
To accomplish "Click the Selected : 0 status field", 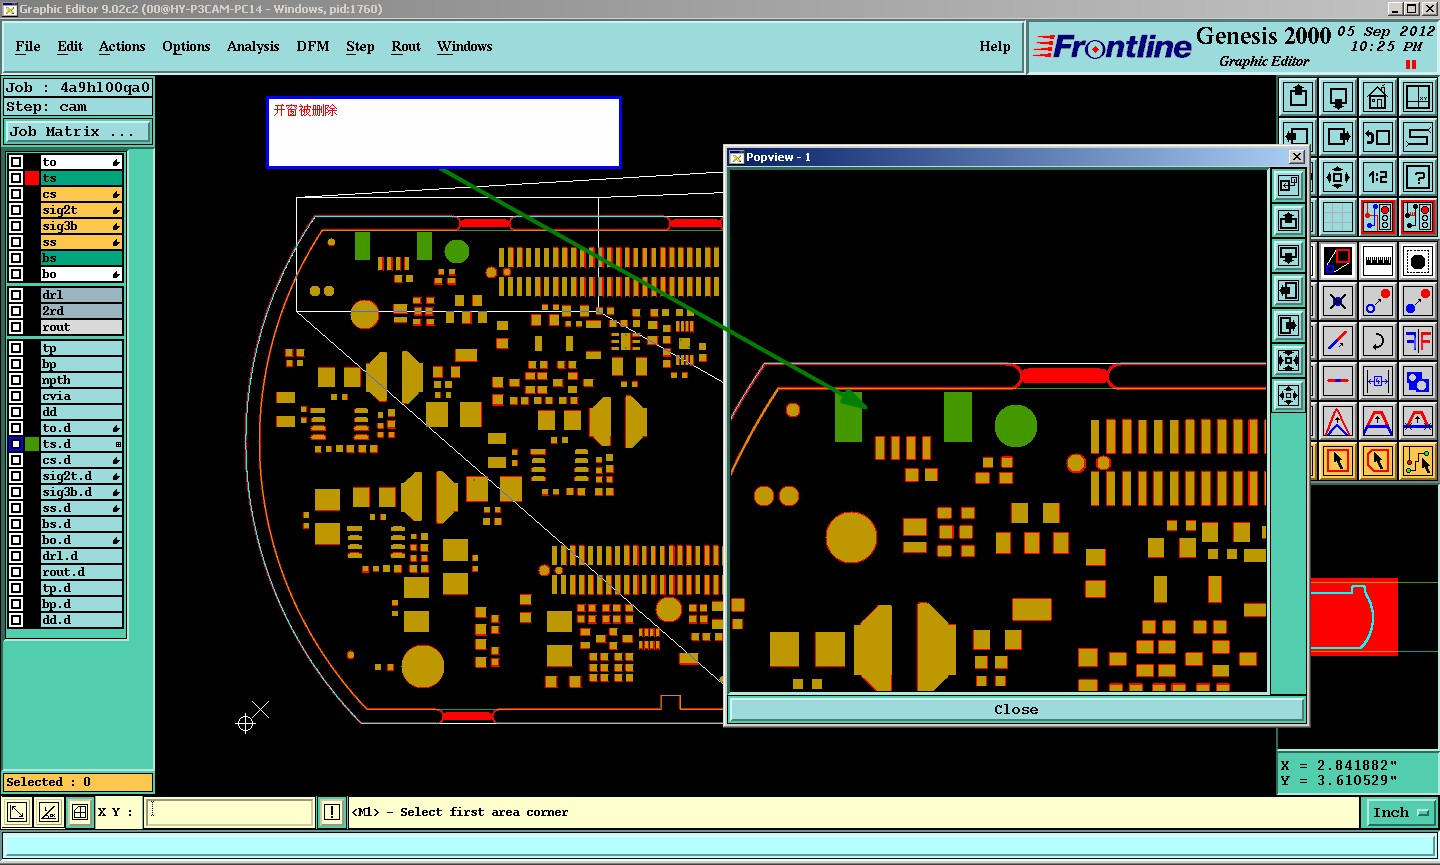I will tap(78, 782).
